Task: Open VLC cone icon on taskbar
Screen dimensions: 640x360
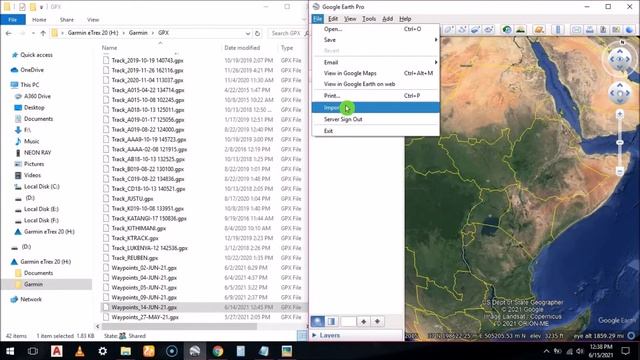Action: coord(80,351)
